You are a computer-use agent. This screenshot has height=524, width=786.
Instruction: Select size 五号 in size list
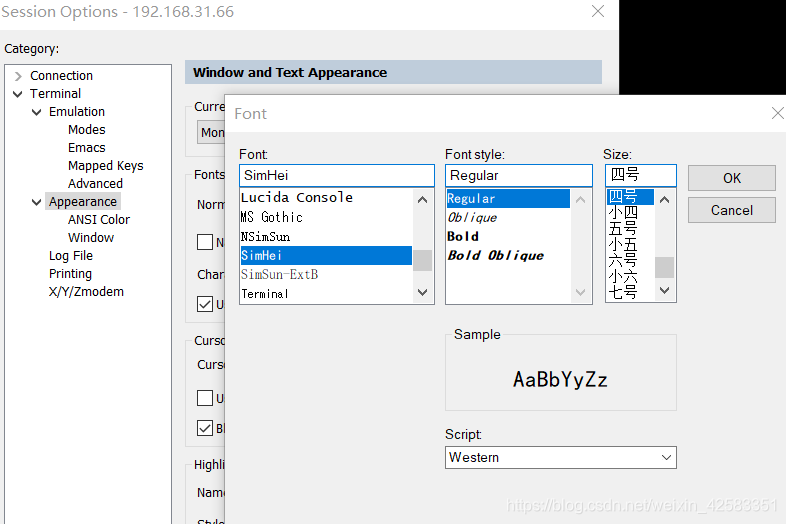tap(630, 229)
